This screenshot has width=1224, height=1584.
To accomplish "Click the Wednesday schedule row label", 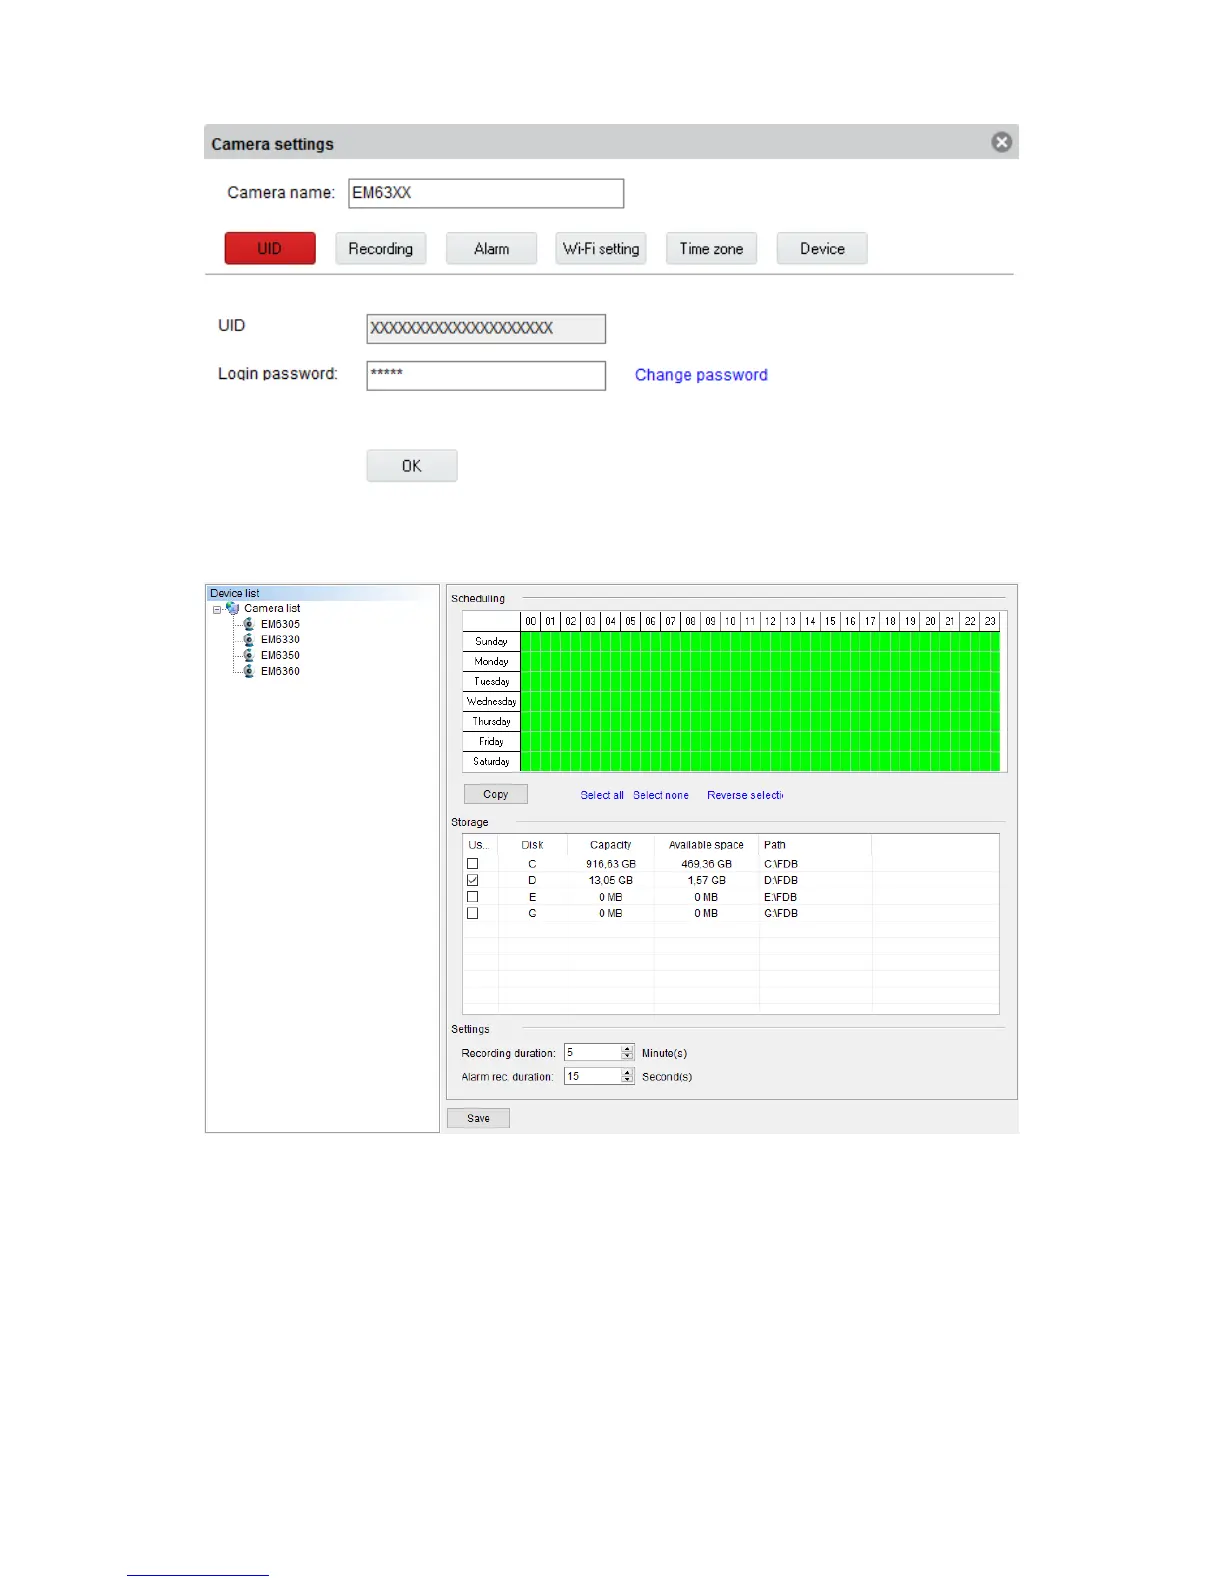I will click(x=491, y=702).
